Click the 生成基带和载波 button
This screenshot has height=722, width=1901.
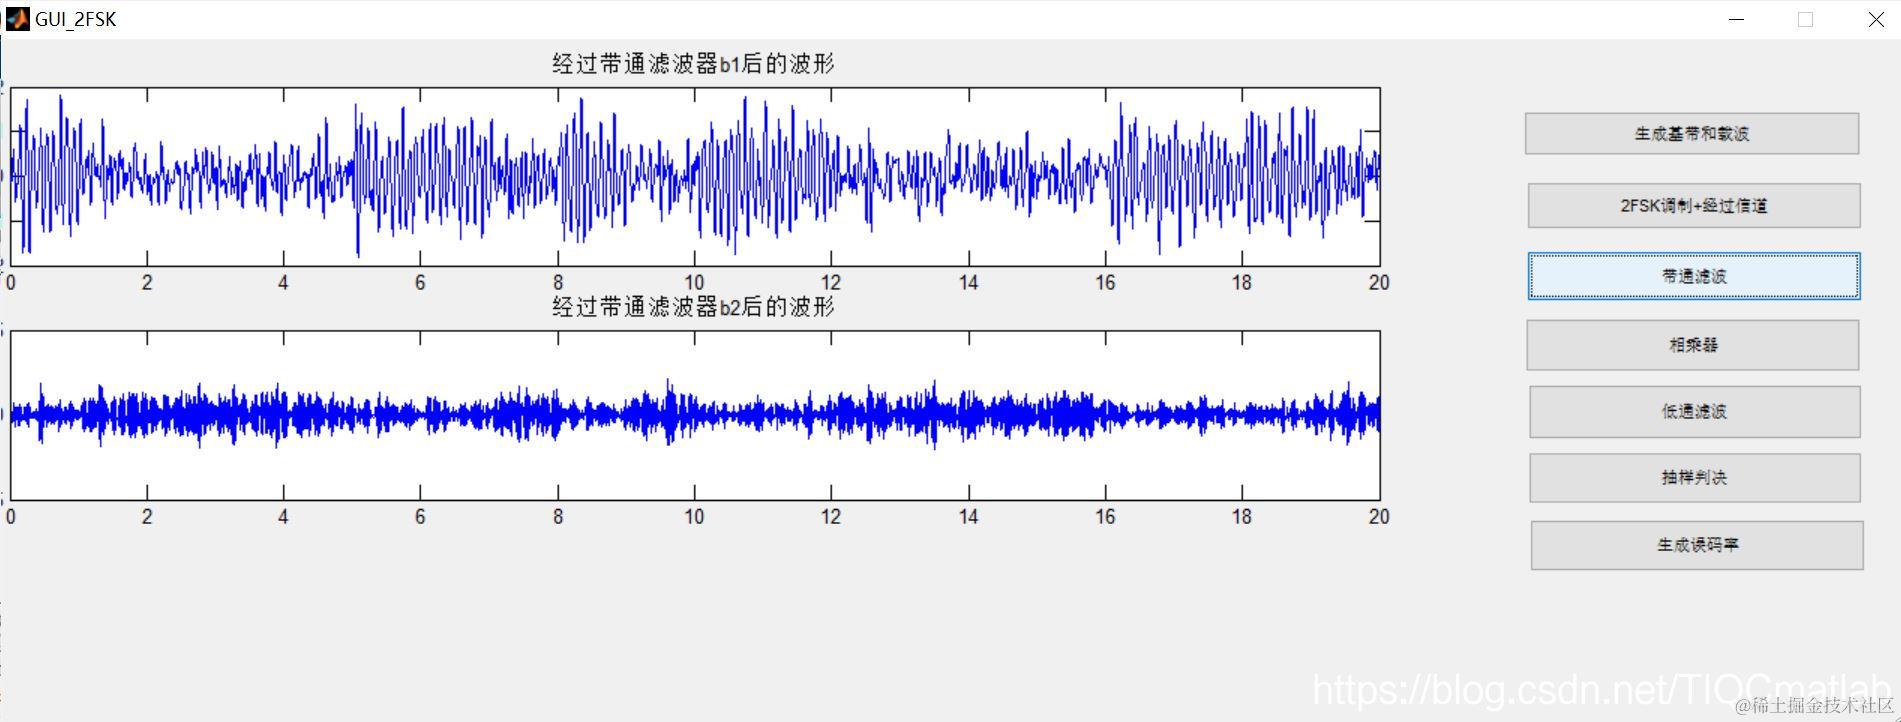pos(1691,133)
